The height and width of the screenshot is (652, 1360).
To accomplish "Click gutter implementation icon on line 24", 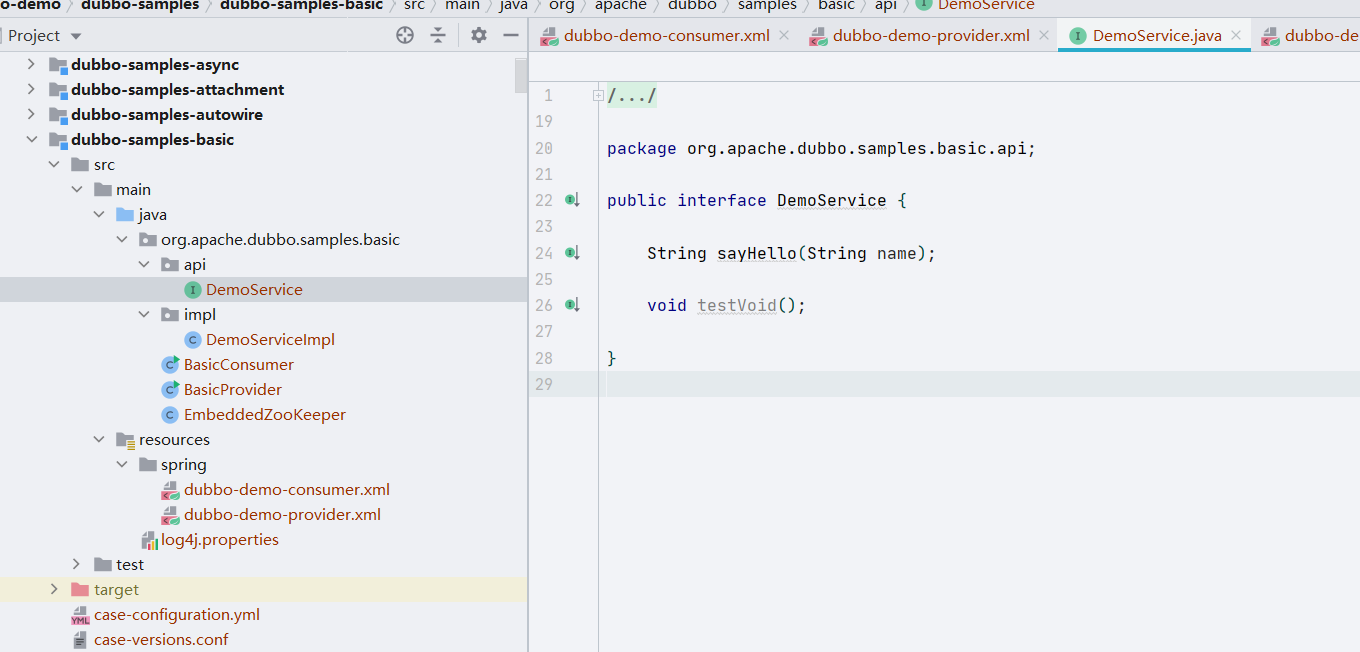I will coord(572,253).
